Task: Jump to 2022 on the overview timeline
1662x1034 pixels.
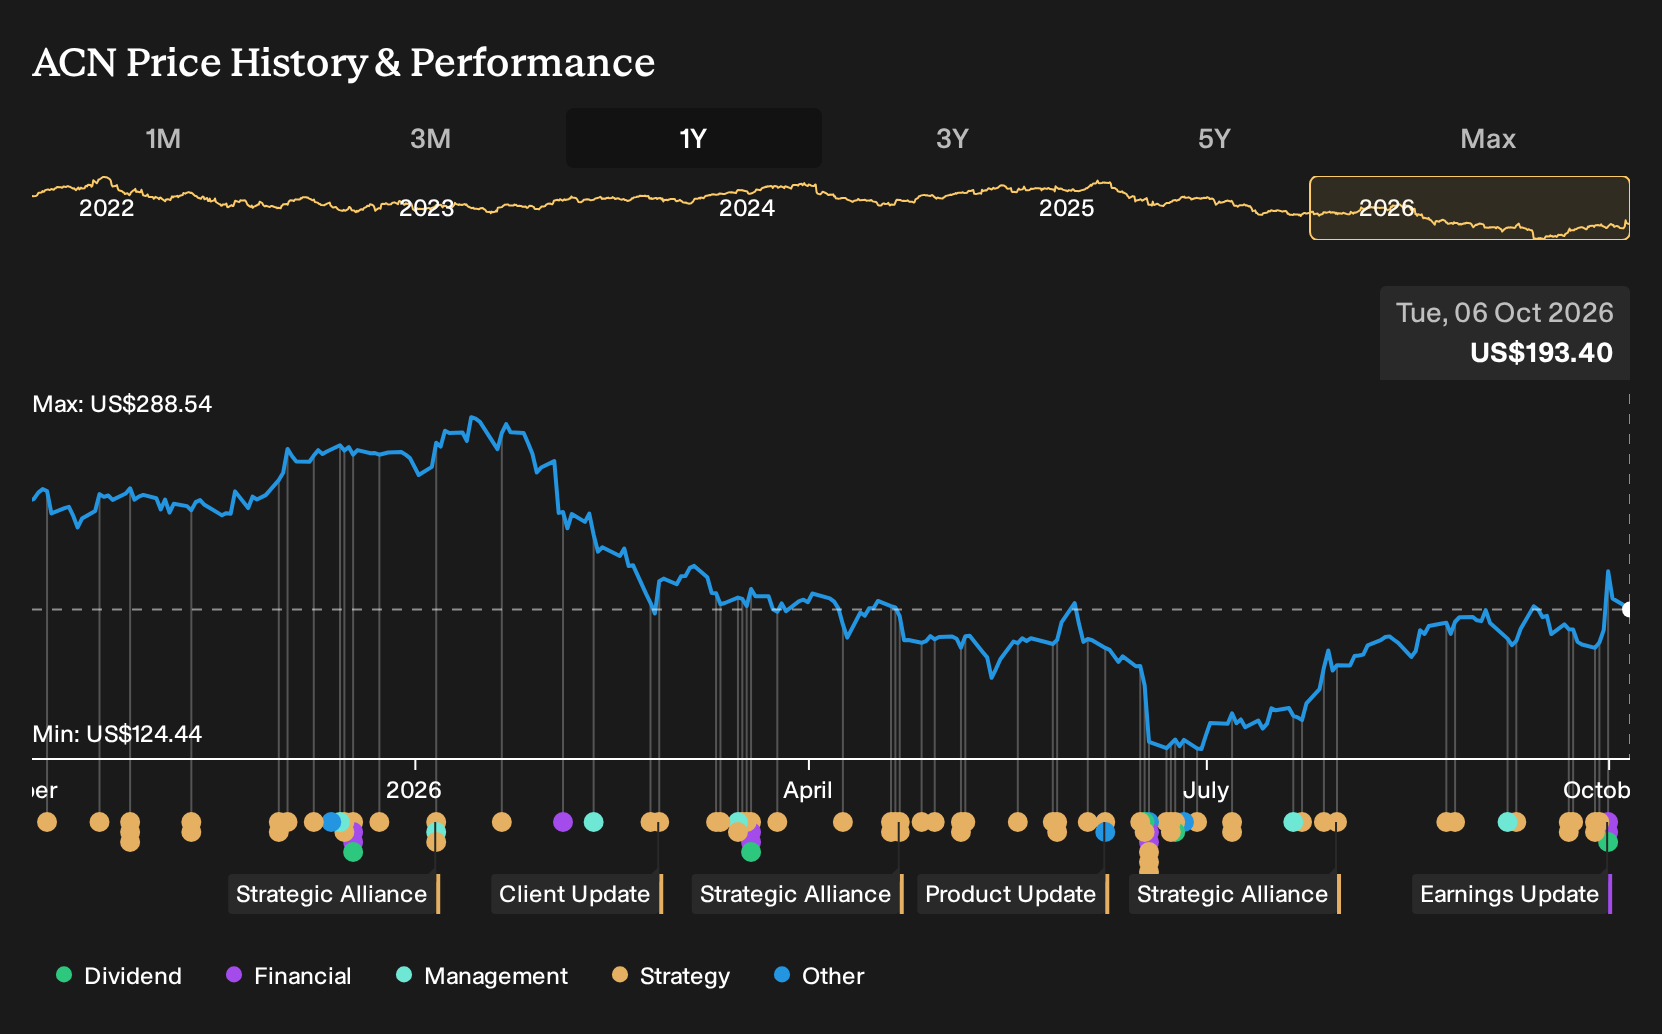Action: [x=106, y=208]
